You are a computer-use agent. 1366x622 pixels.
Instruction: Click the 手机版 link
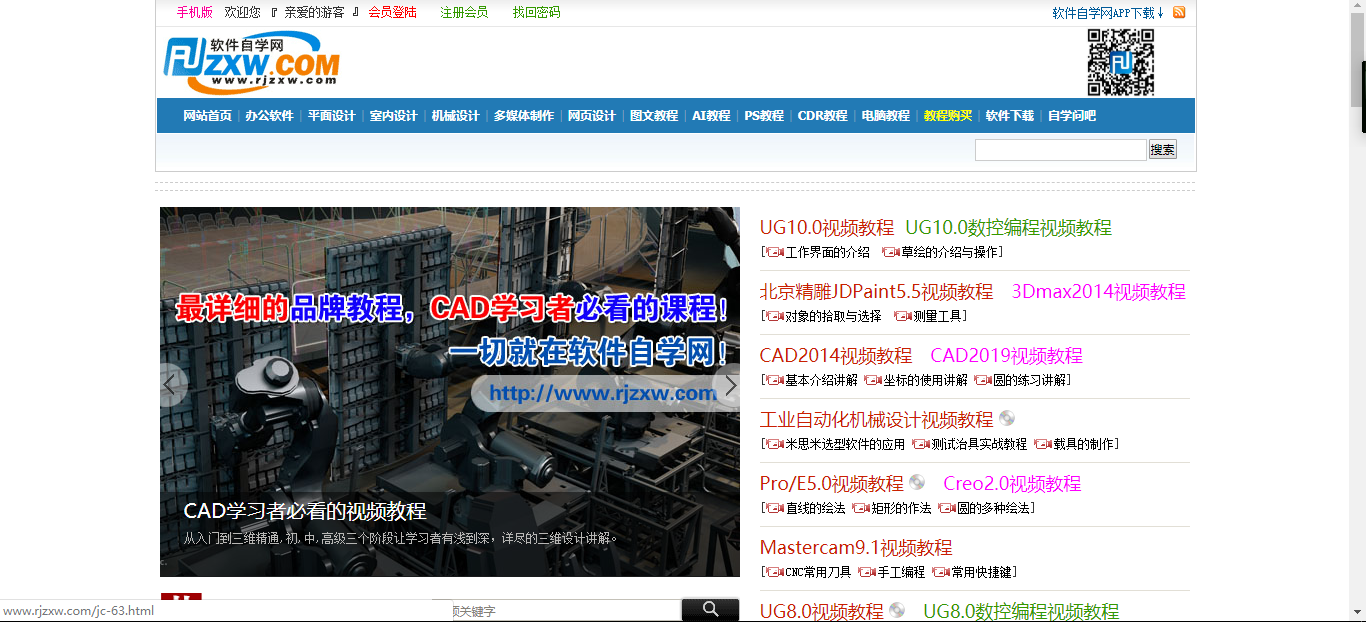click(194, 13)
